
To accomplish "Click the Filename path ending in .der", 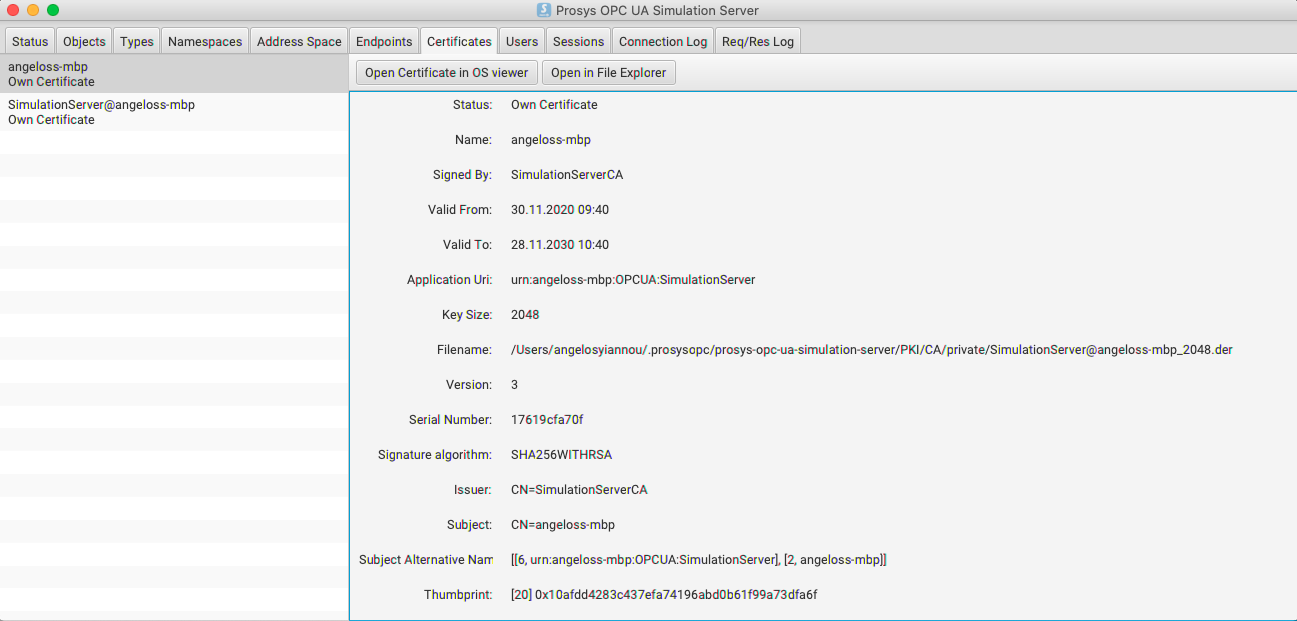I will (871, 349).
